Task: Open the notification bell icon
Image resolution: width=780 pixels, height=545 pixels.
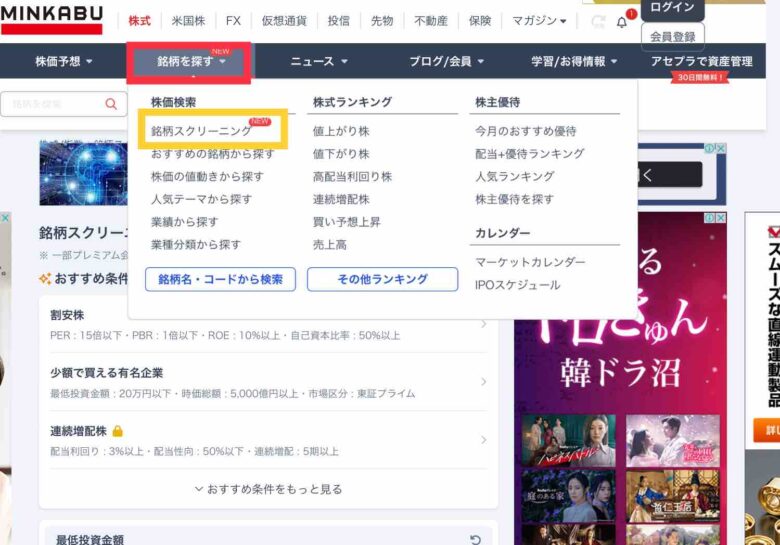Action: [x=622, y=22]
